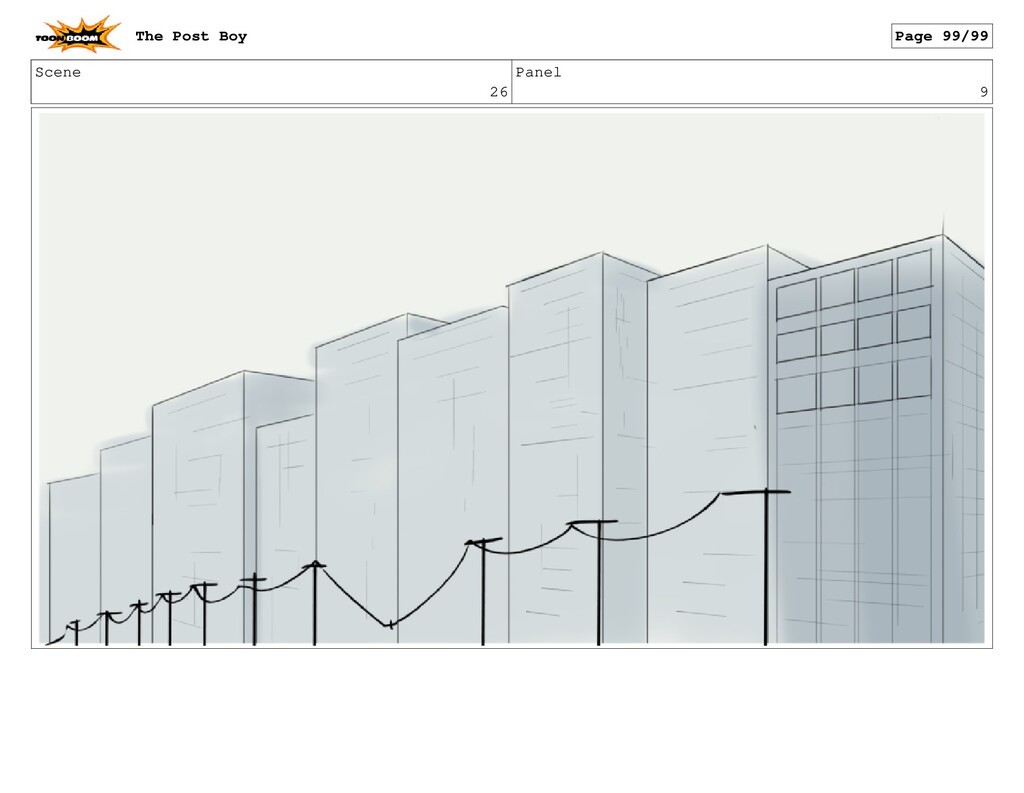Screen dimensions: 1024x793
Task: Click the 'Page 99/99' box
Action: click(x=942, y=36)
